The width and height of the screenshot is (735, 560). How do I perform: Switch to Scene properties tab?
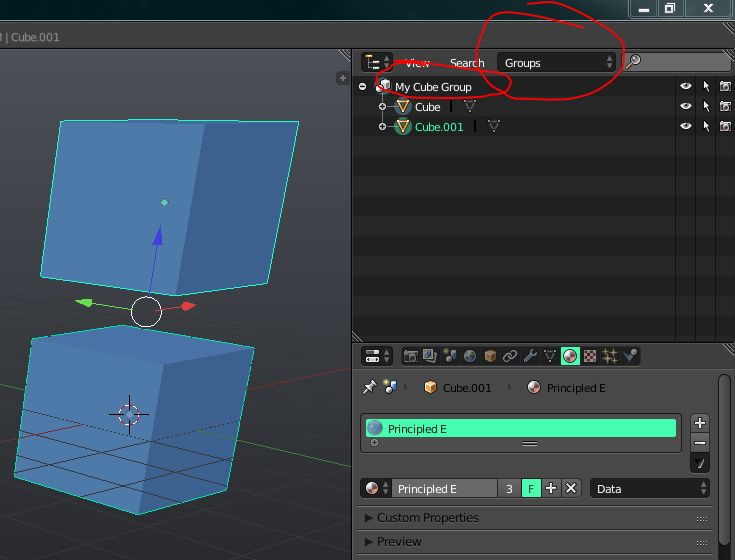click(450, 357)
